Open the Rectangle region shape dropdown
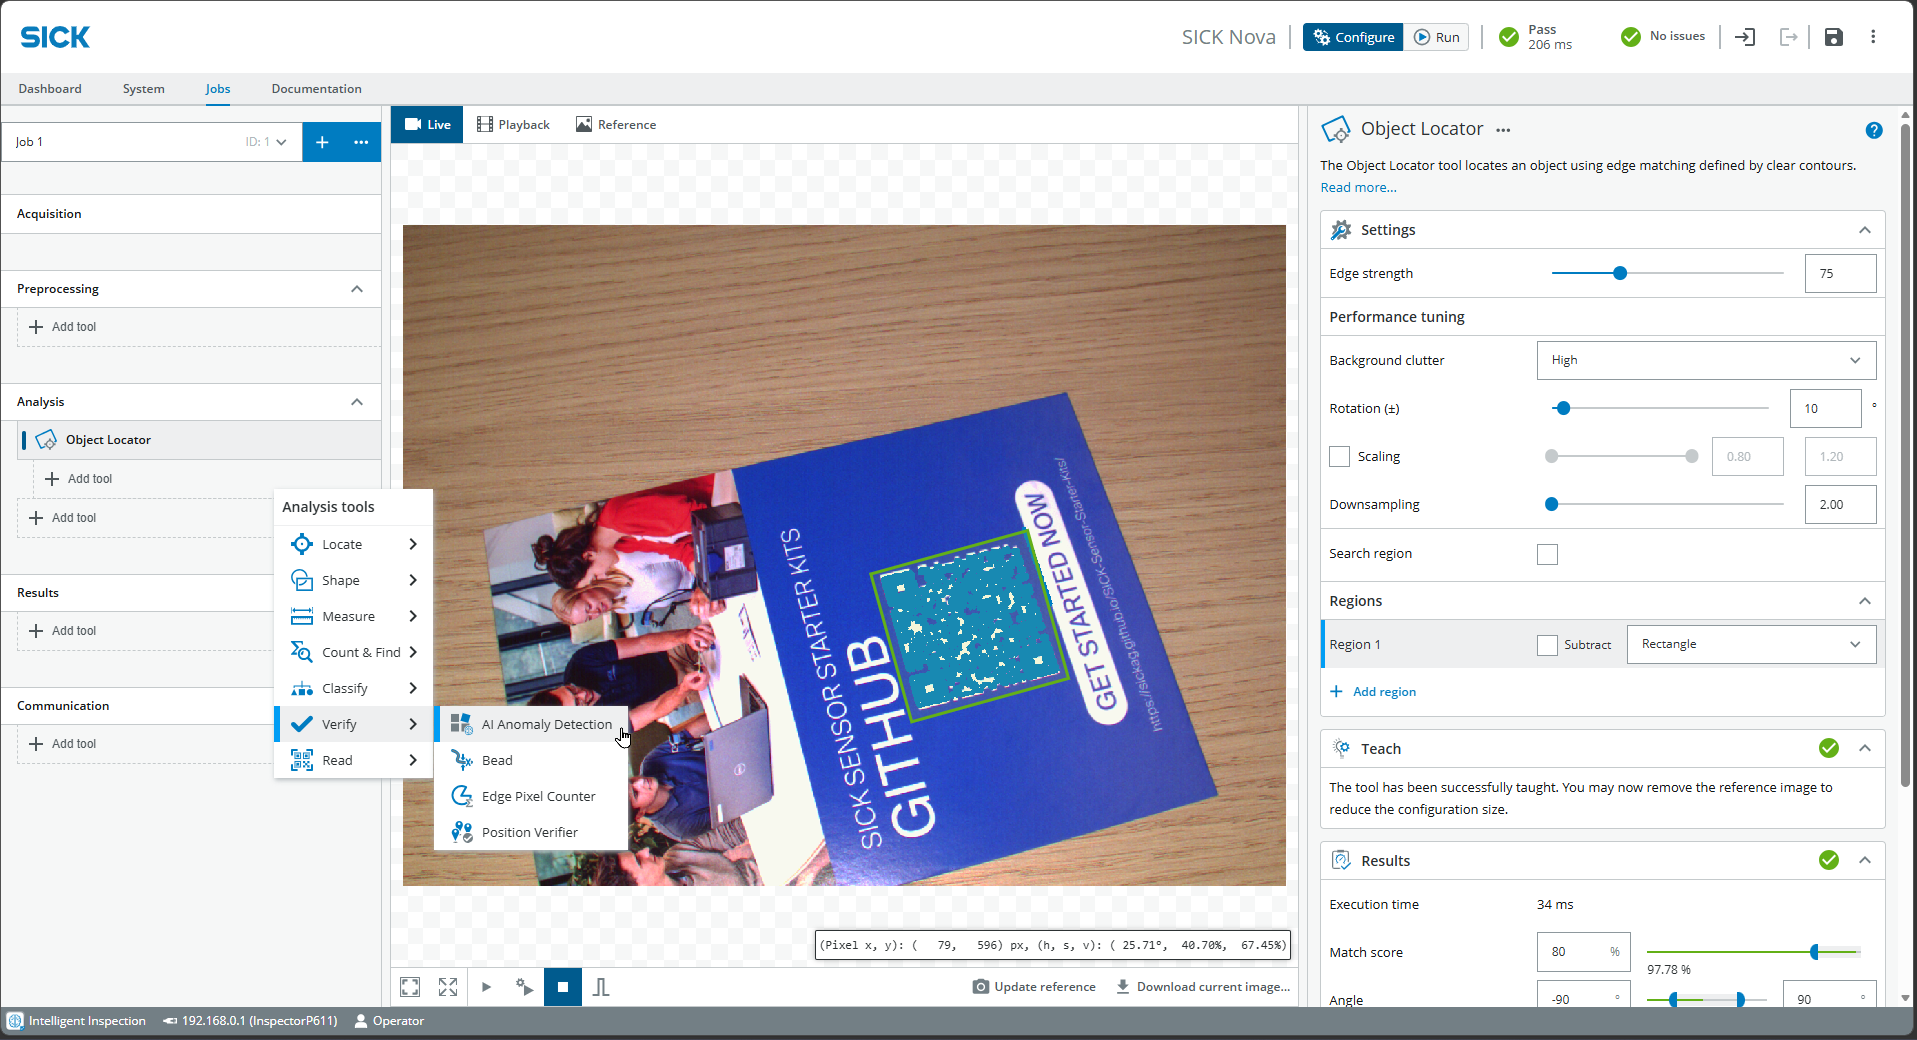1917x1040 pixels. [x=1751, y=644]
